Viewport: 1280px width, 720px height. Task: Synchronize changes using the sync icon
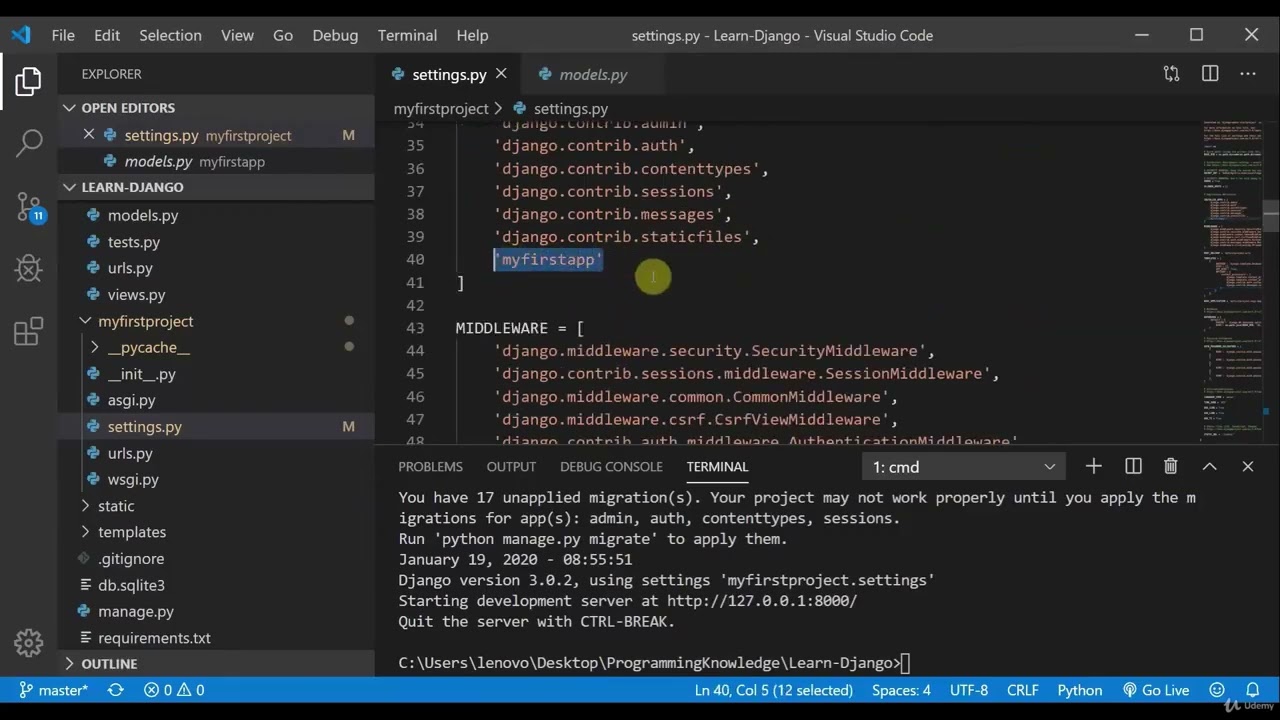[116, 690]
